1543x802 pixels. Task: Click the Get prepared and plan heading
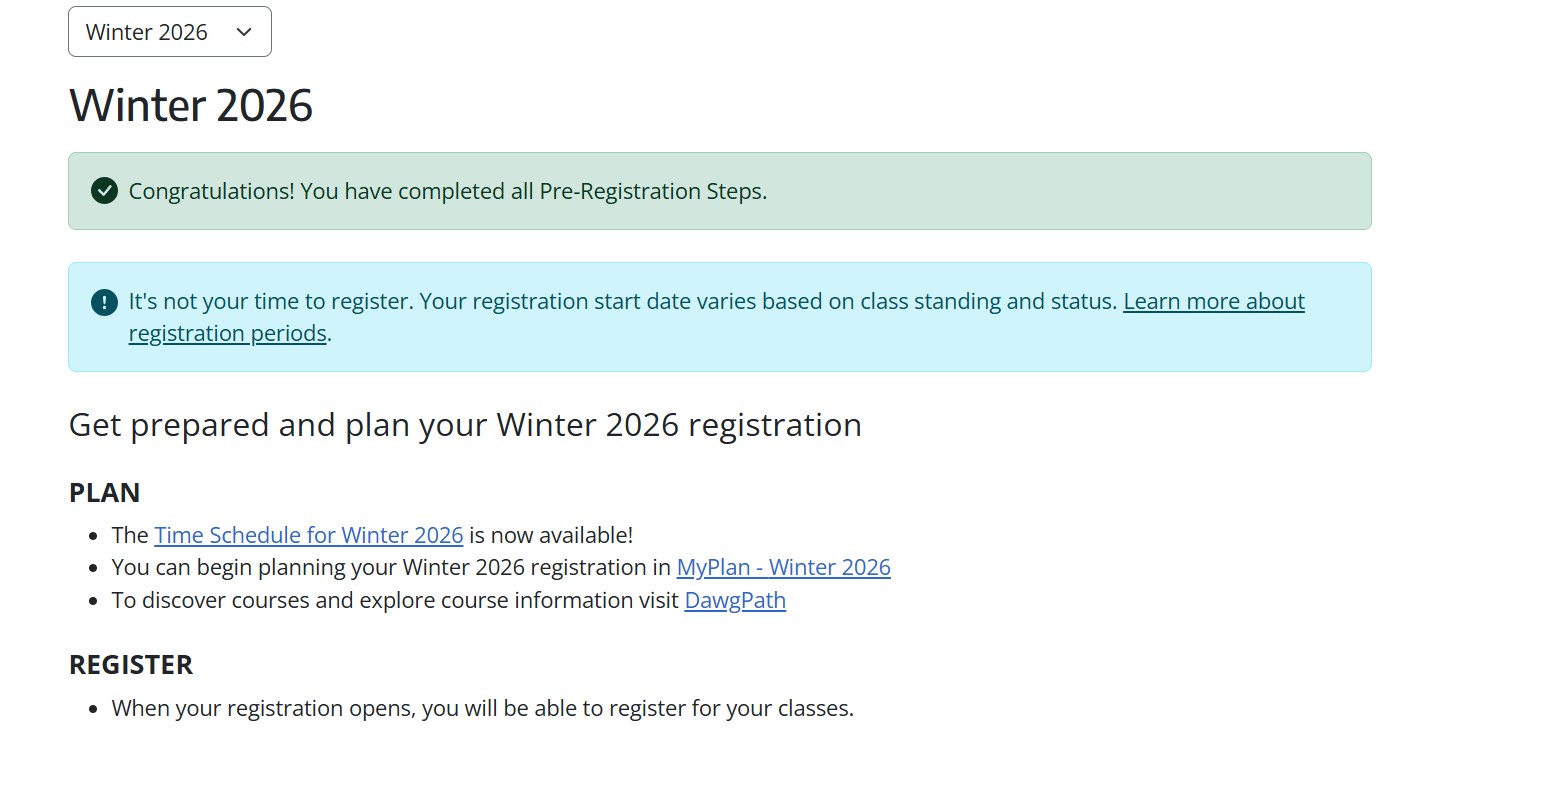pyautogui.click(x=465, y=424)
